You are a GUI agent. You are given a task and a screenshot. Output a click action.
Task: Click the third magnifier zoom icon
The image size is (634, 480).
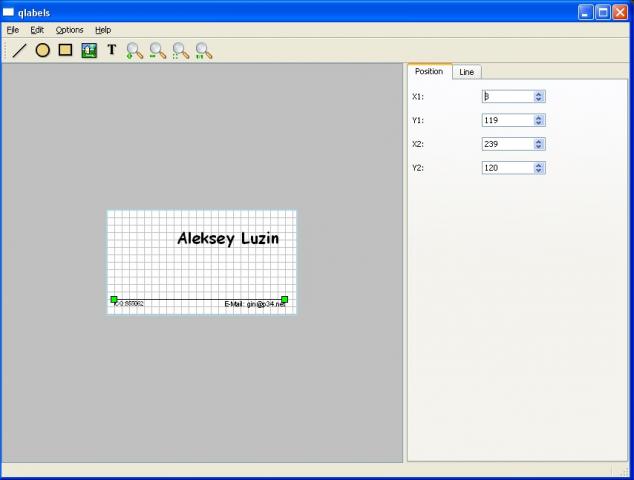pyautogui.click(x=181, y=50)
